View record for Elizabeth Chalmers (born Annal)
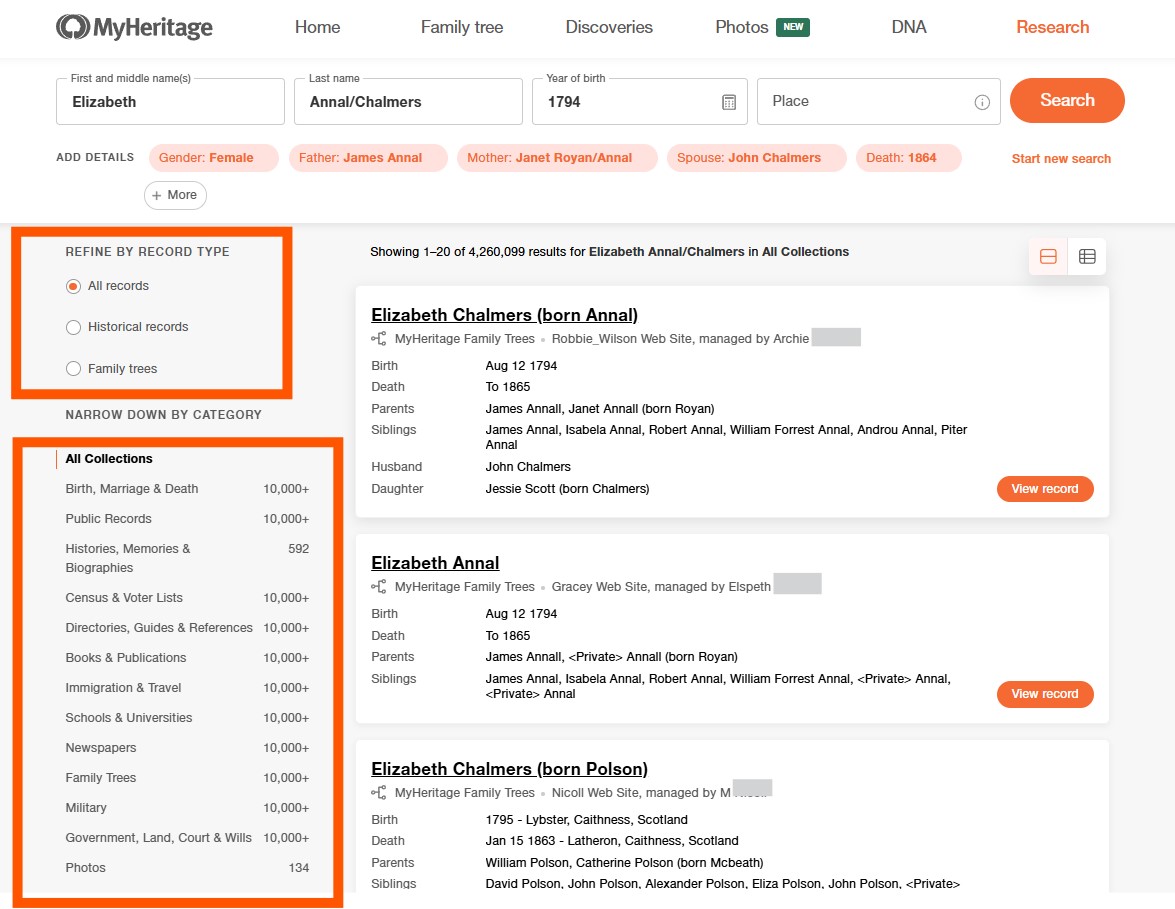The width and height of the screenshot is (1175, 909). coord(1044,489)
